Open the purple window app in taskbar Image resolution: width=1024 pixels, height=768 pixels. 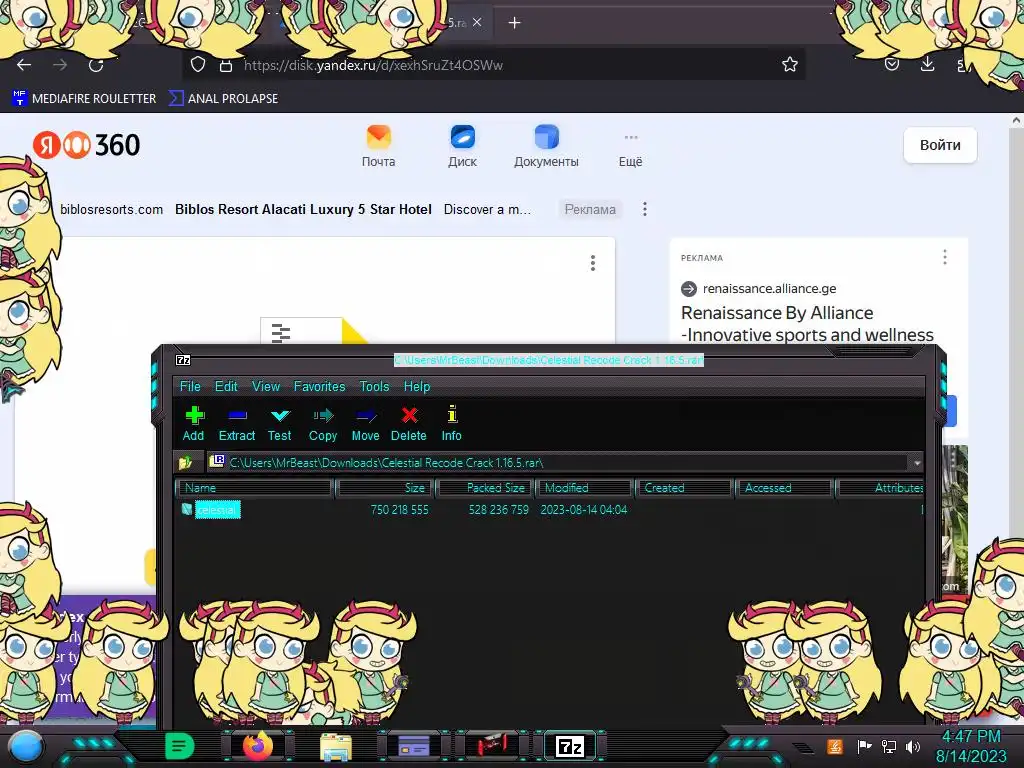[x=413, y=746]
